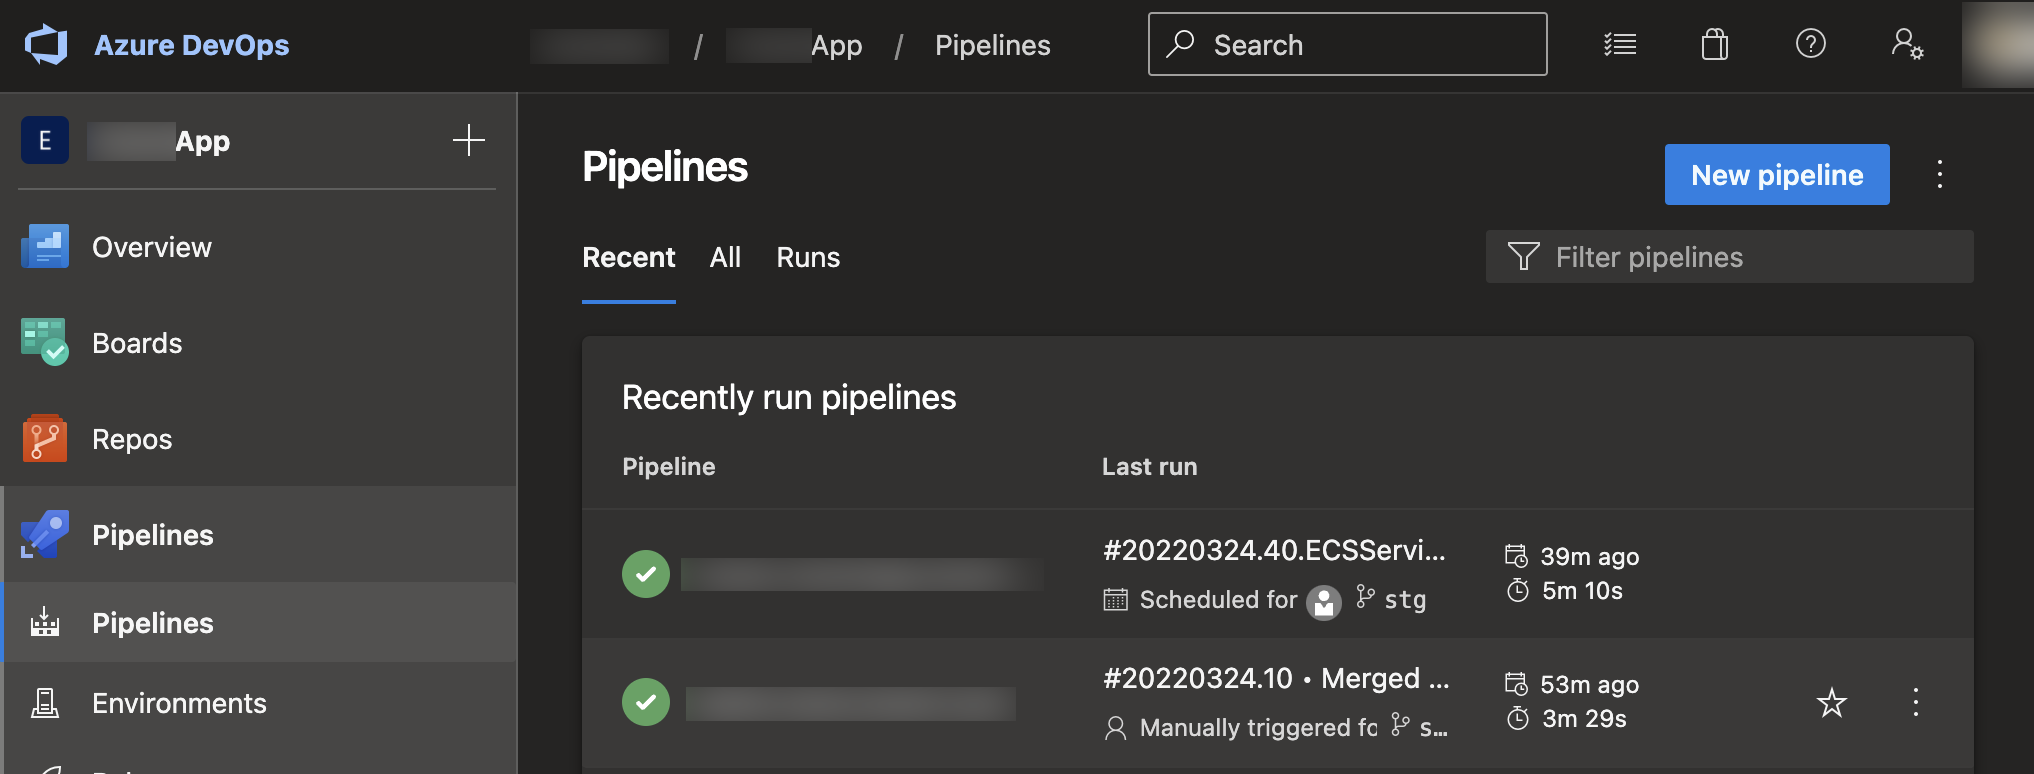Switch to the Recent tab
This screenshot has height=774, width=2034.
[x=629, y=258]
